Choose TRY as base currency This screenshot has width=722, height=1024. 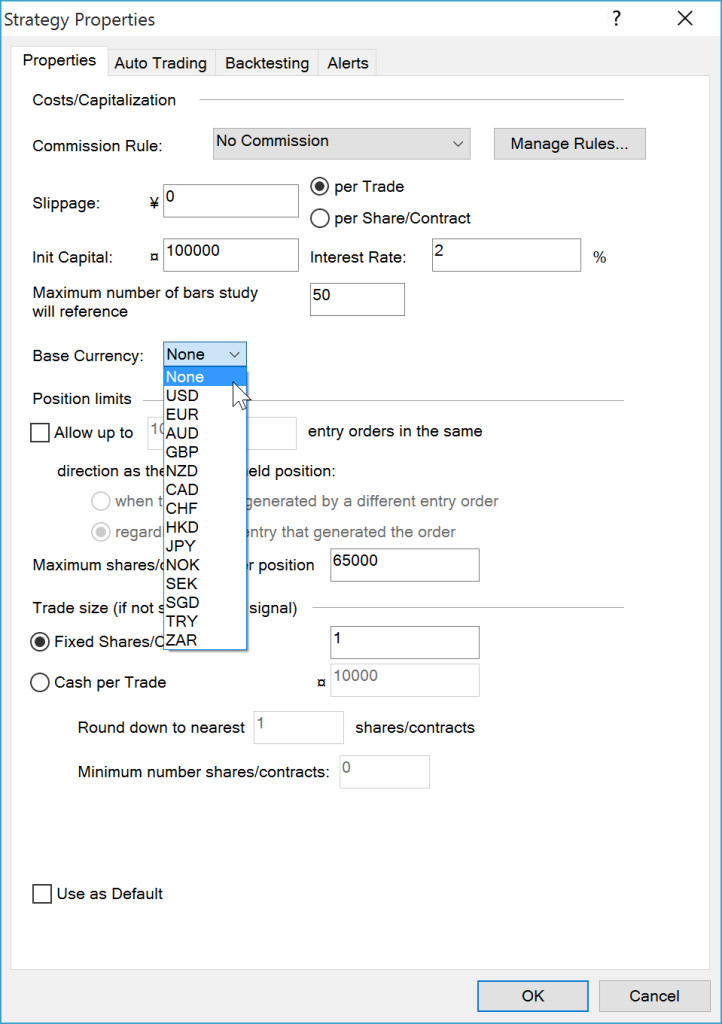[x=205, y=621]
